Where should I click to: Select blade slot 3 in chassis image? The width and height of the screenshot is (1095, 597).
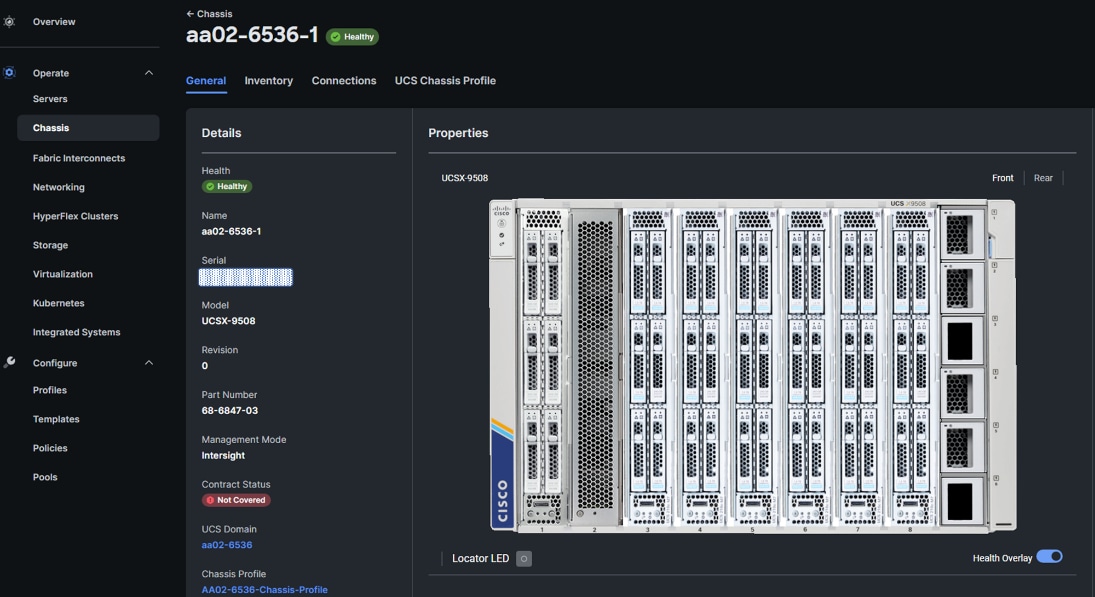647,367
